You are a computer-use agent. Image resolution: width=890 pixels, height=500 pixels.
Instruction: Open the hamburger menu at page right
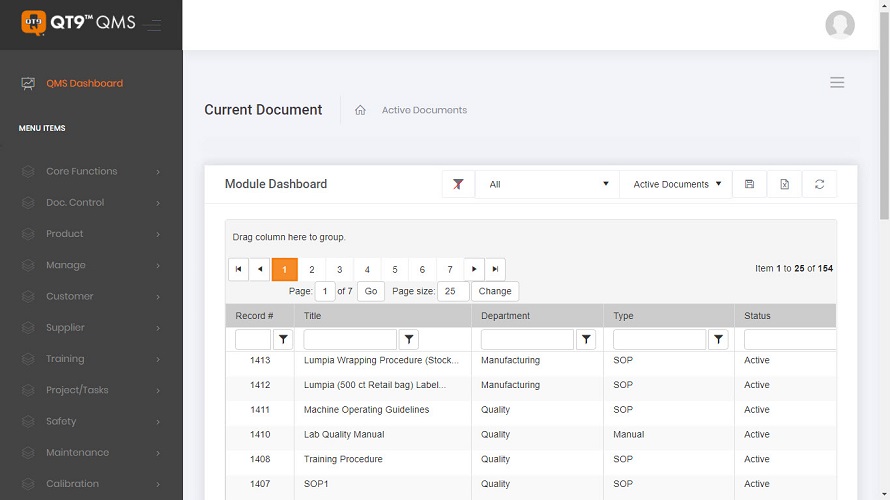click(837, 82)
